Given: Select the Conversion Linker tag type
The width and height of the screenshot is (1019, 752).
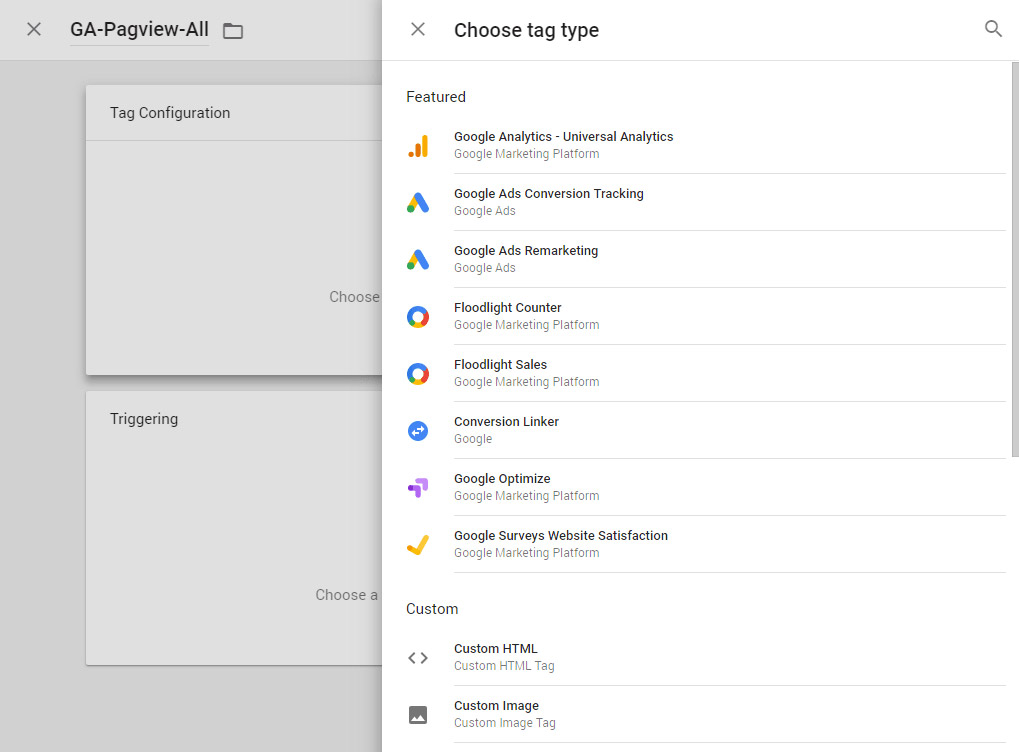Looking at the screenshot, I should pos(706,430).
